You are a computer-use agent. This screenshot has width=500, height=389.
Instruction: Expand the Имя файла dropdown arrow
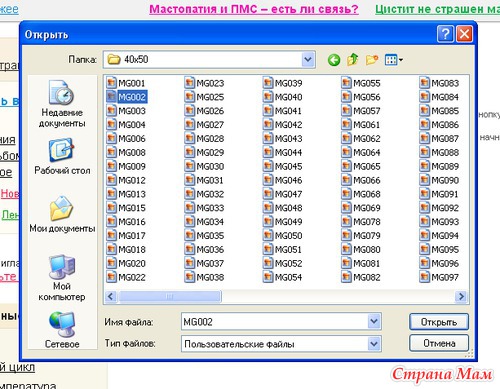pos(374,322)
